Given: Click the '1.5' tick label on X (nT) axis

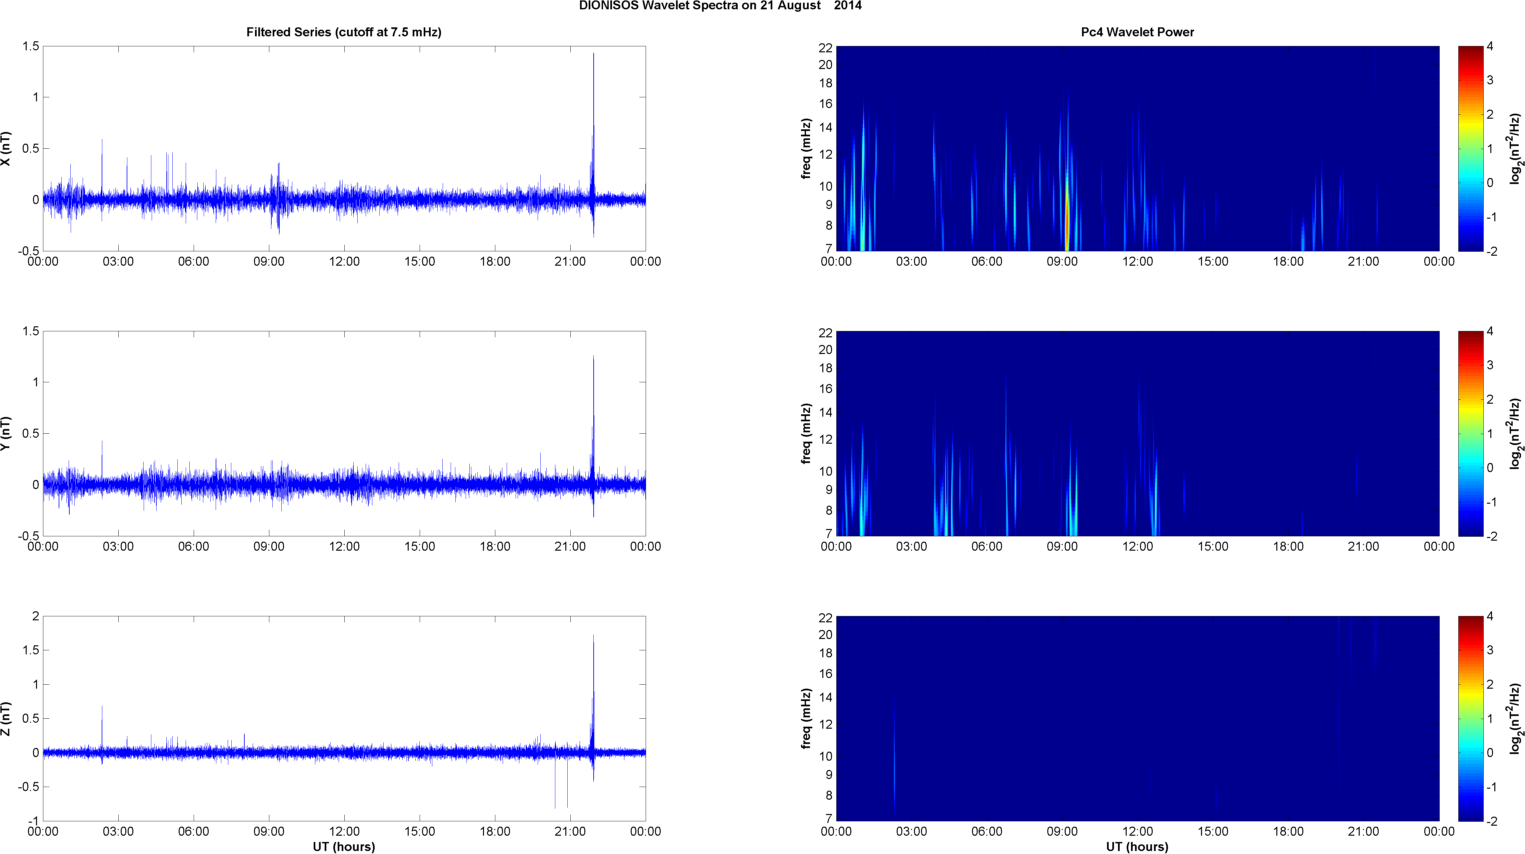Looking at the screenshot, I should click(30, 47).
